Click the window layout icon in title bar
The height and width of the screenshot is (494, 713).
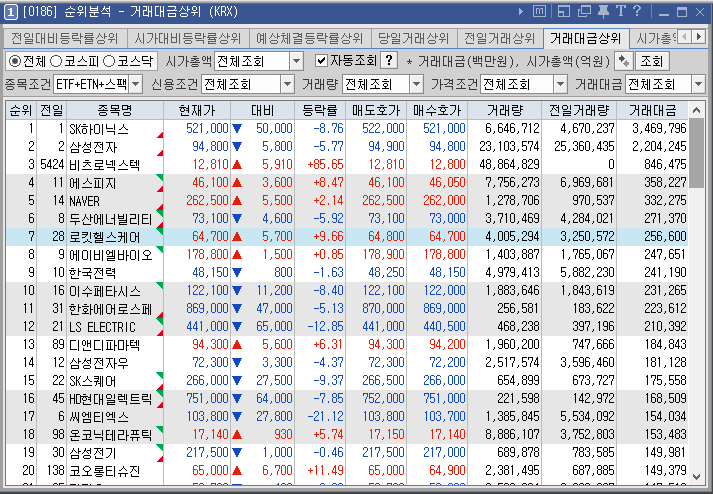[x=564, y=11]
